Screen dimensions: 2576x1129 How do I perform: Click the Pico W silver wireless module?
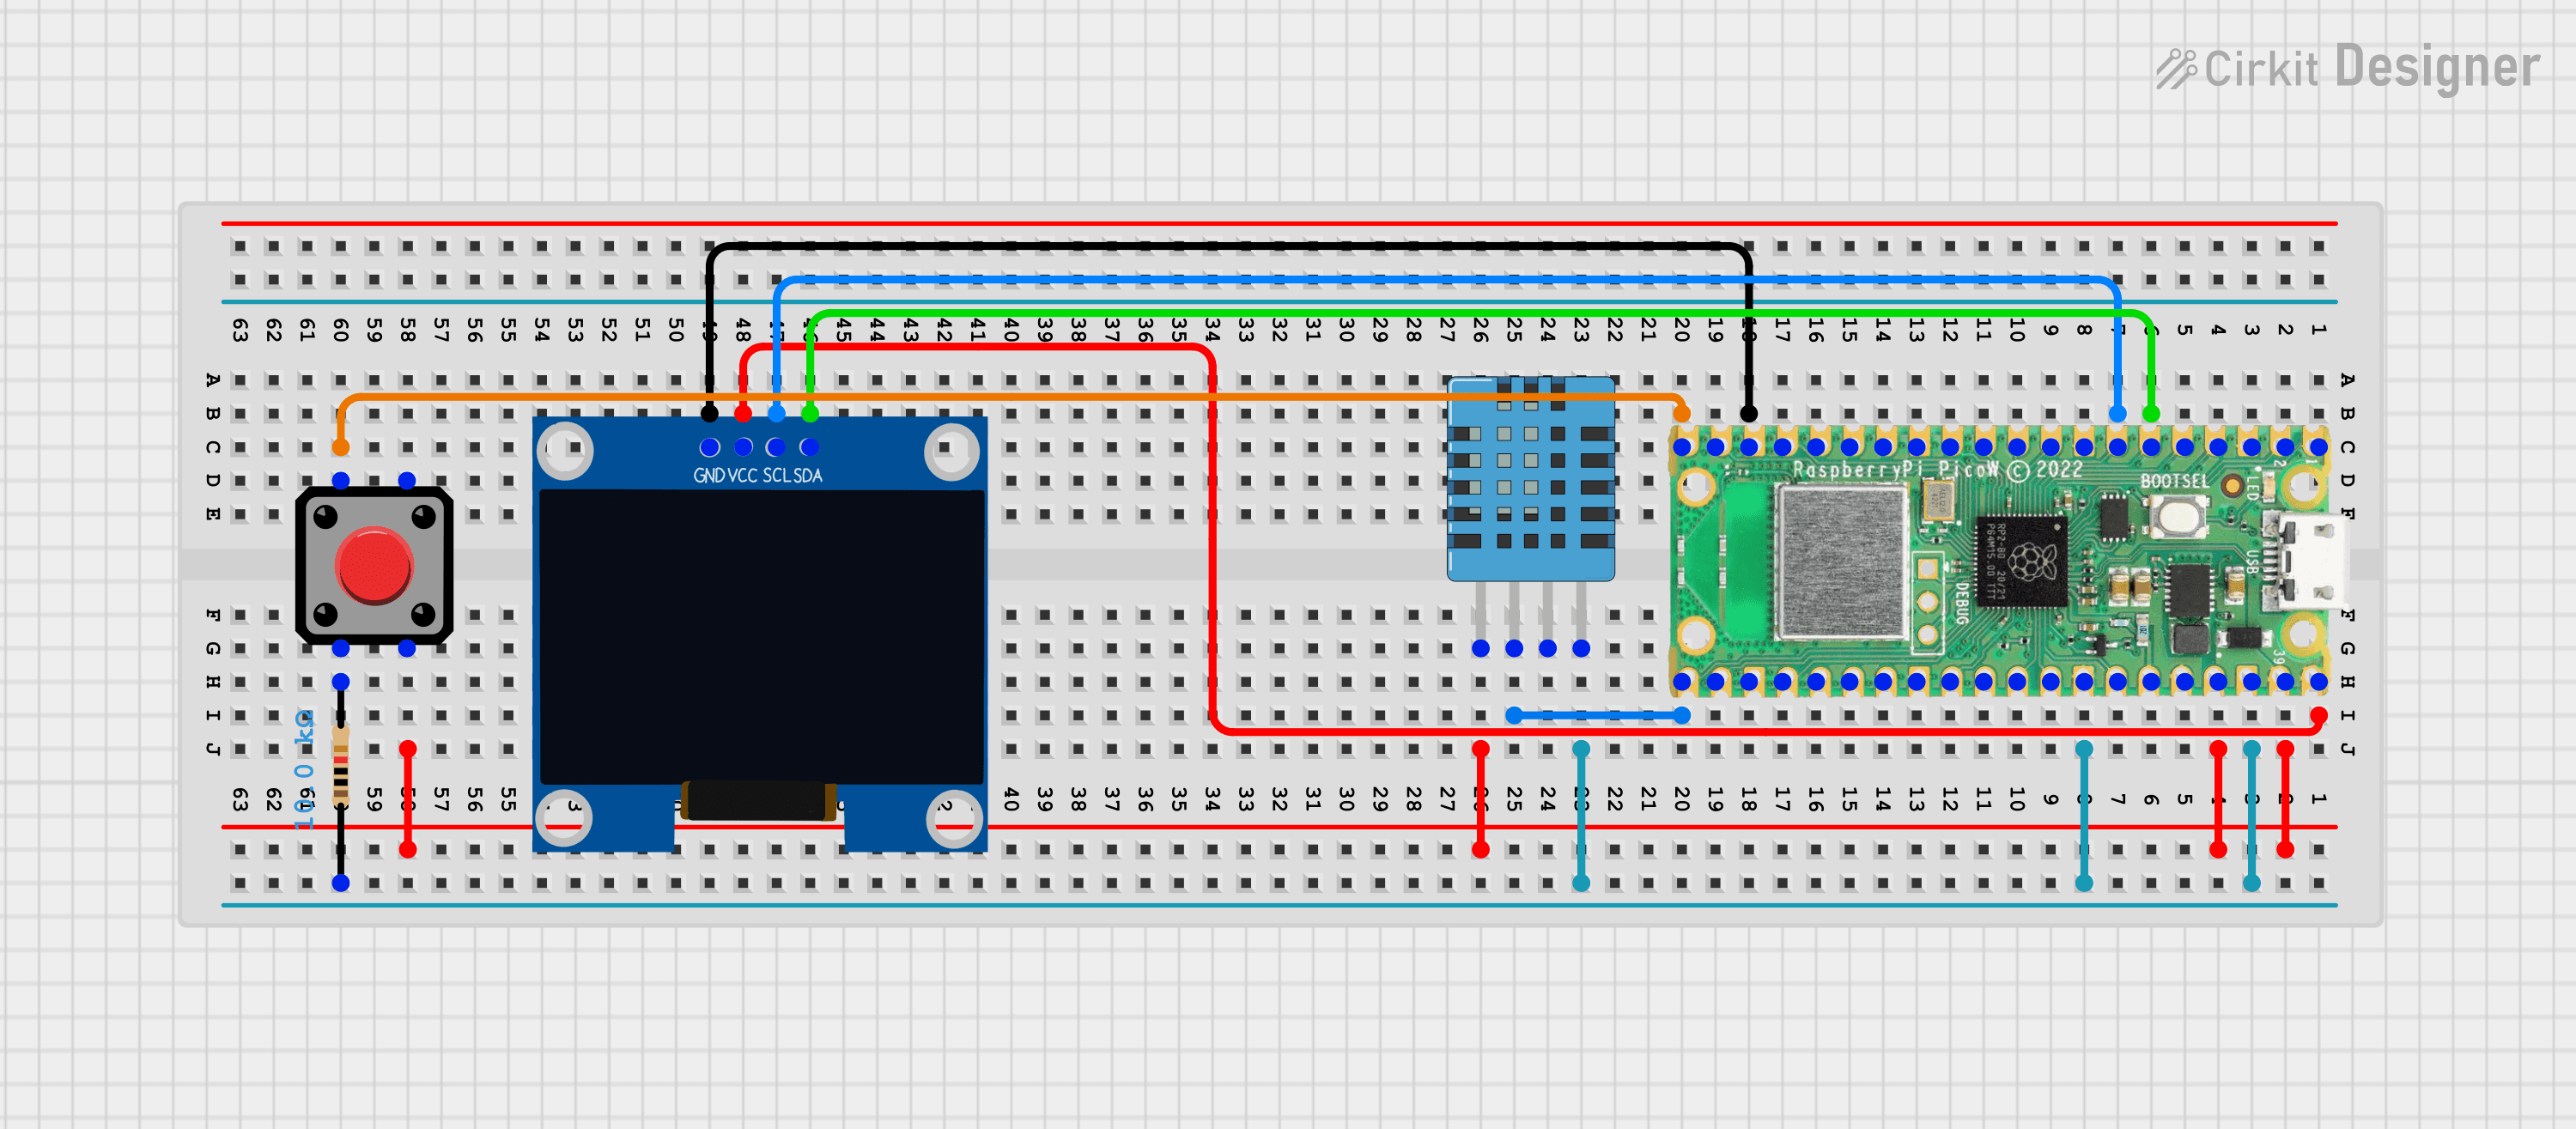(x=1841, y=561)
